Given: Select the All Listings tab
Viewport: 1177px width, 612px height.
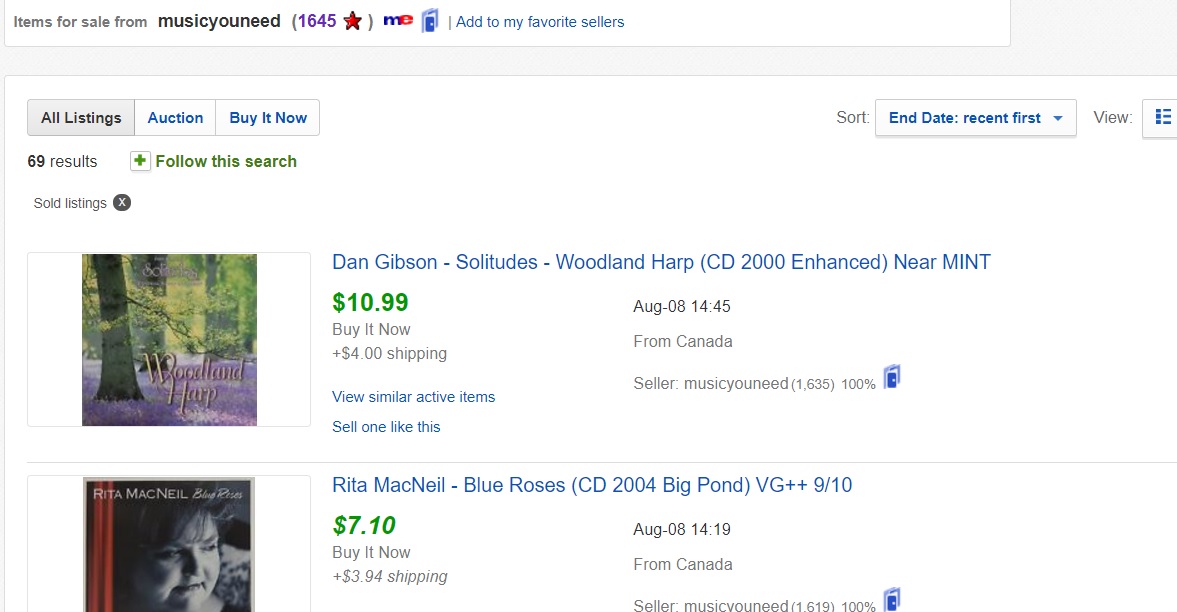Looking at the screenshot, I should pyautogui.click(x=81, y=118).
